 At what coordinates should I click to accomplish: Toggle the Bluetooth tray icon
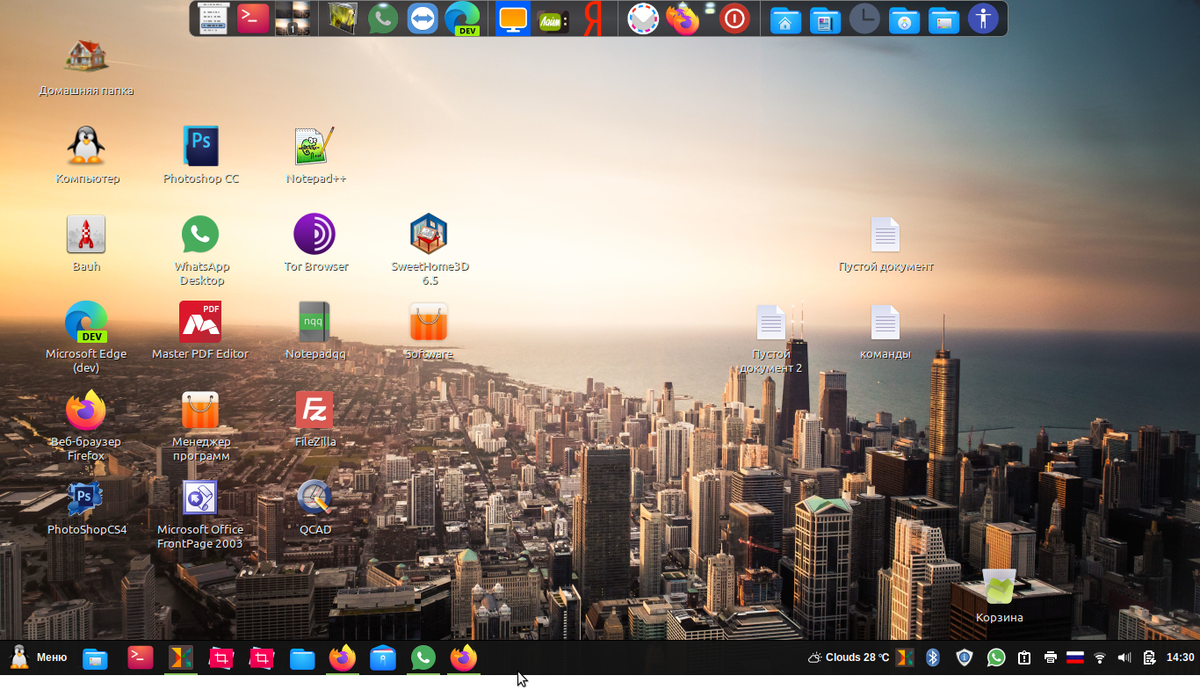[933, 657]
